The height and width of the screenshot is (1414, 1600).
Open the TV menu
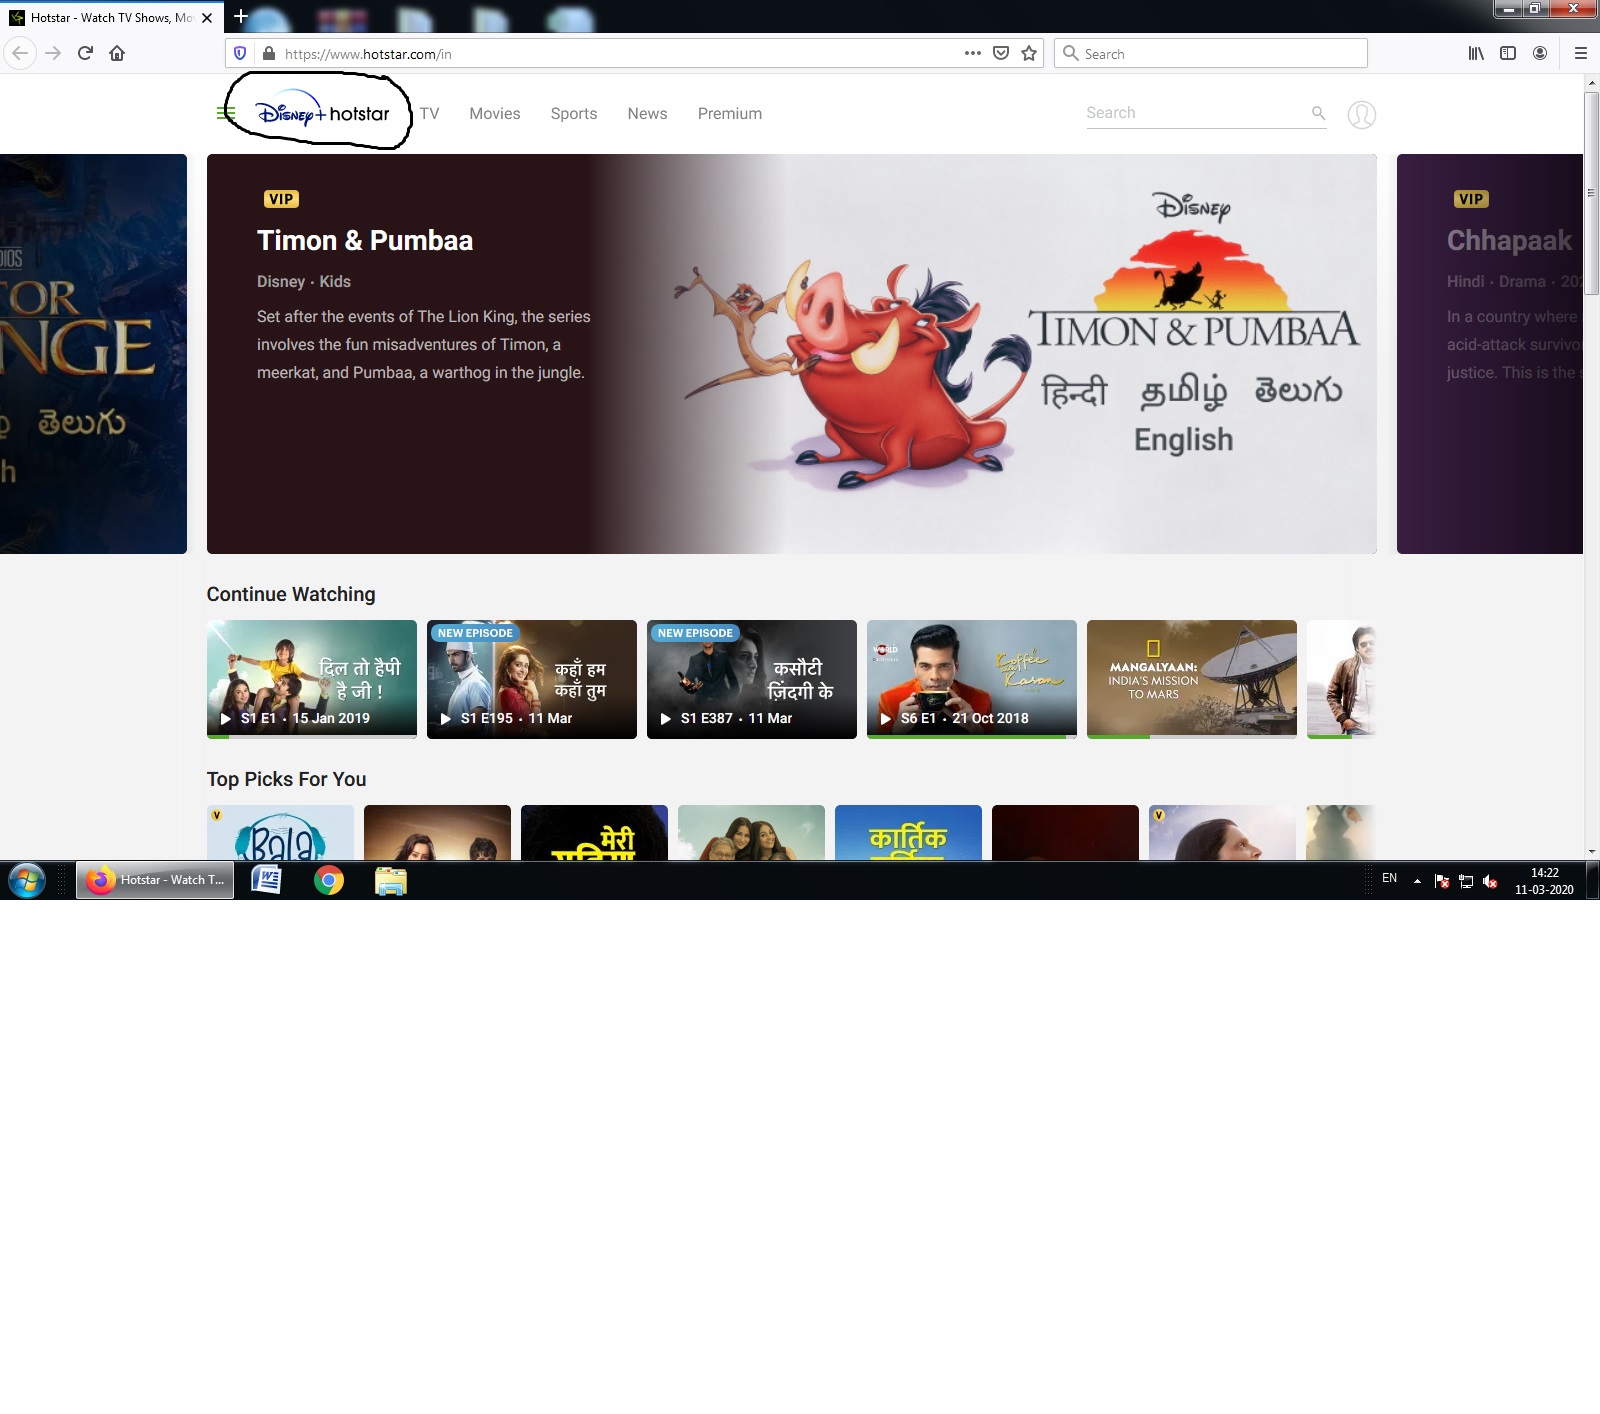click(429, 113)
